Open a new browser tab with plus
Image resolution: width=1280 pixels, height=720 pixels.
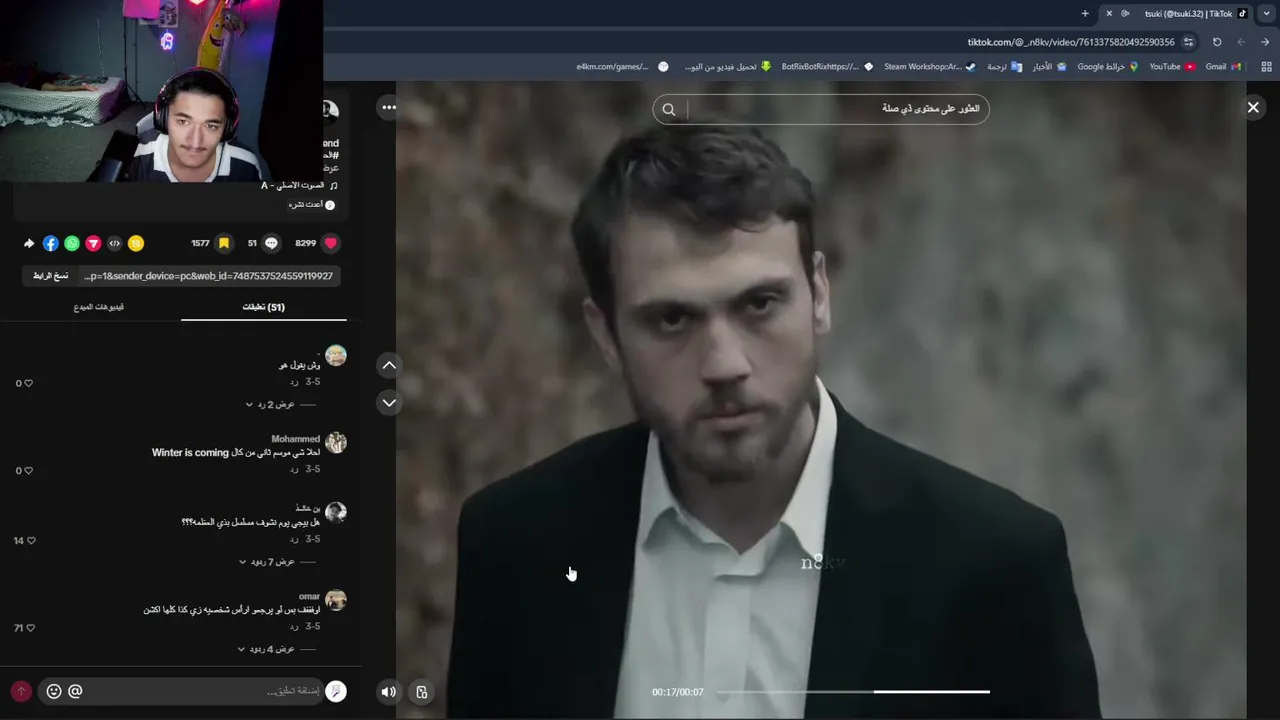pos(1085,13)
